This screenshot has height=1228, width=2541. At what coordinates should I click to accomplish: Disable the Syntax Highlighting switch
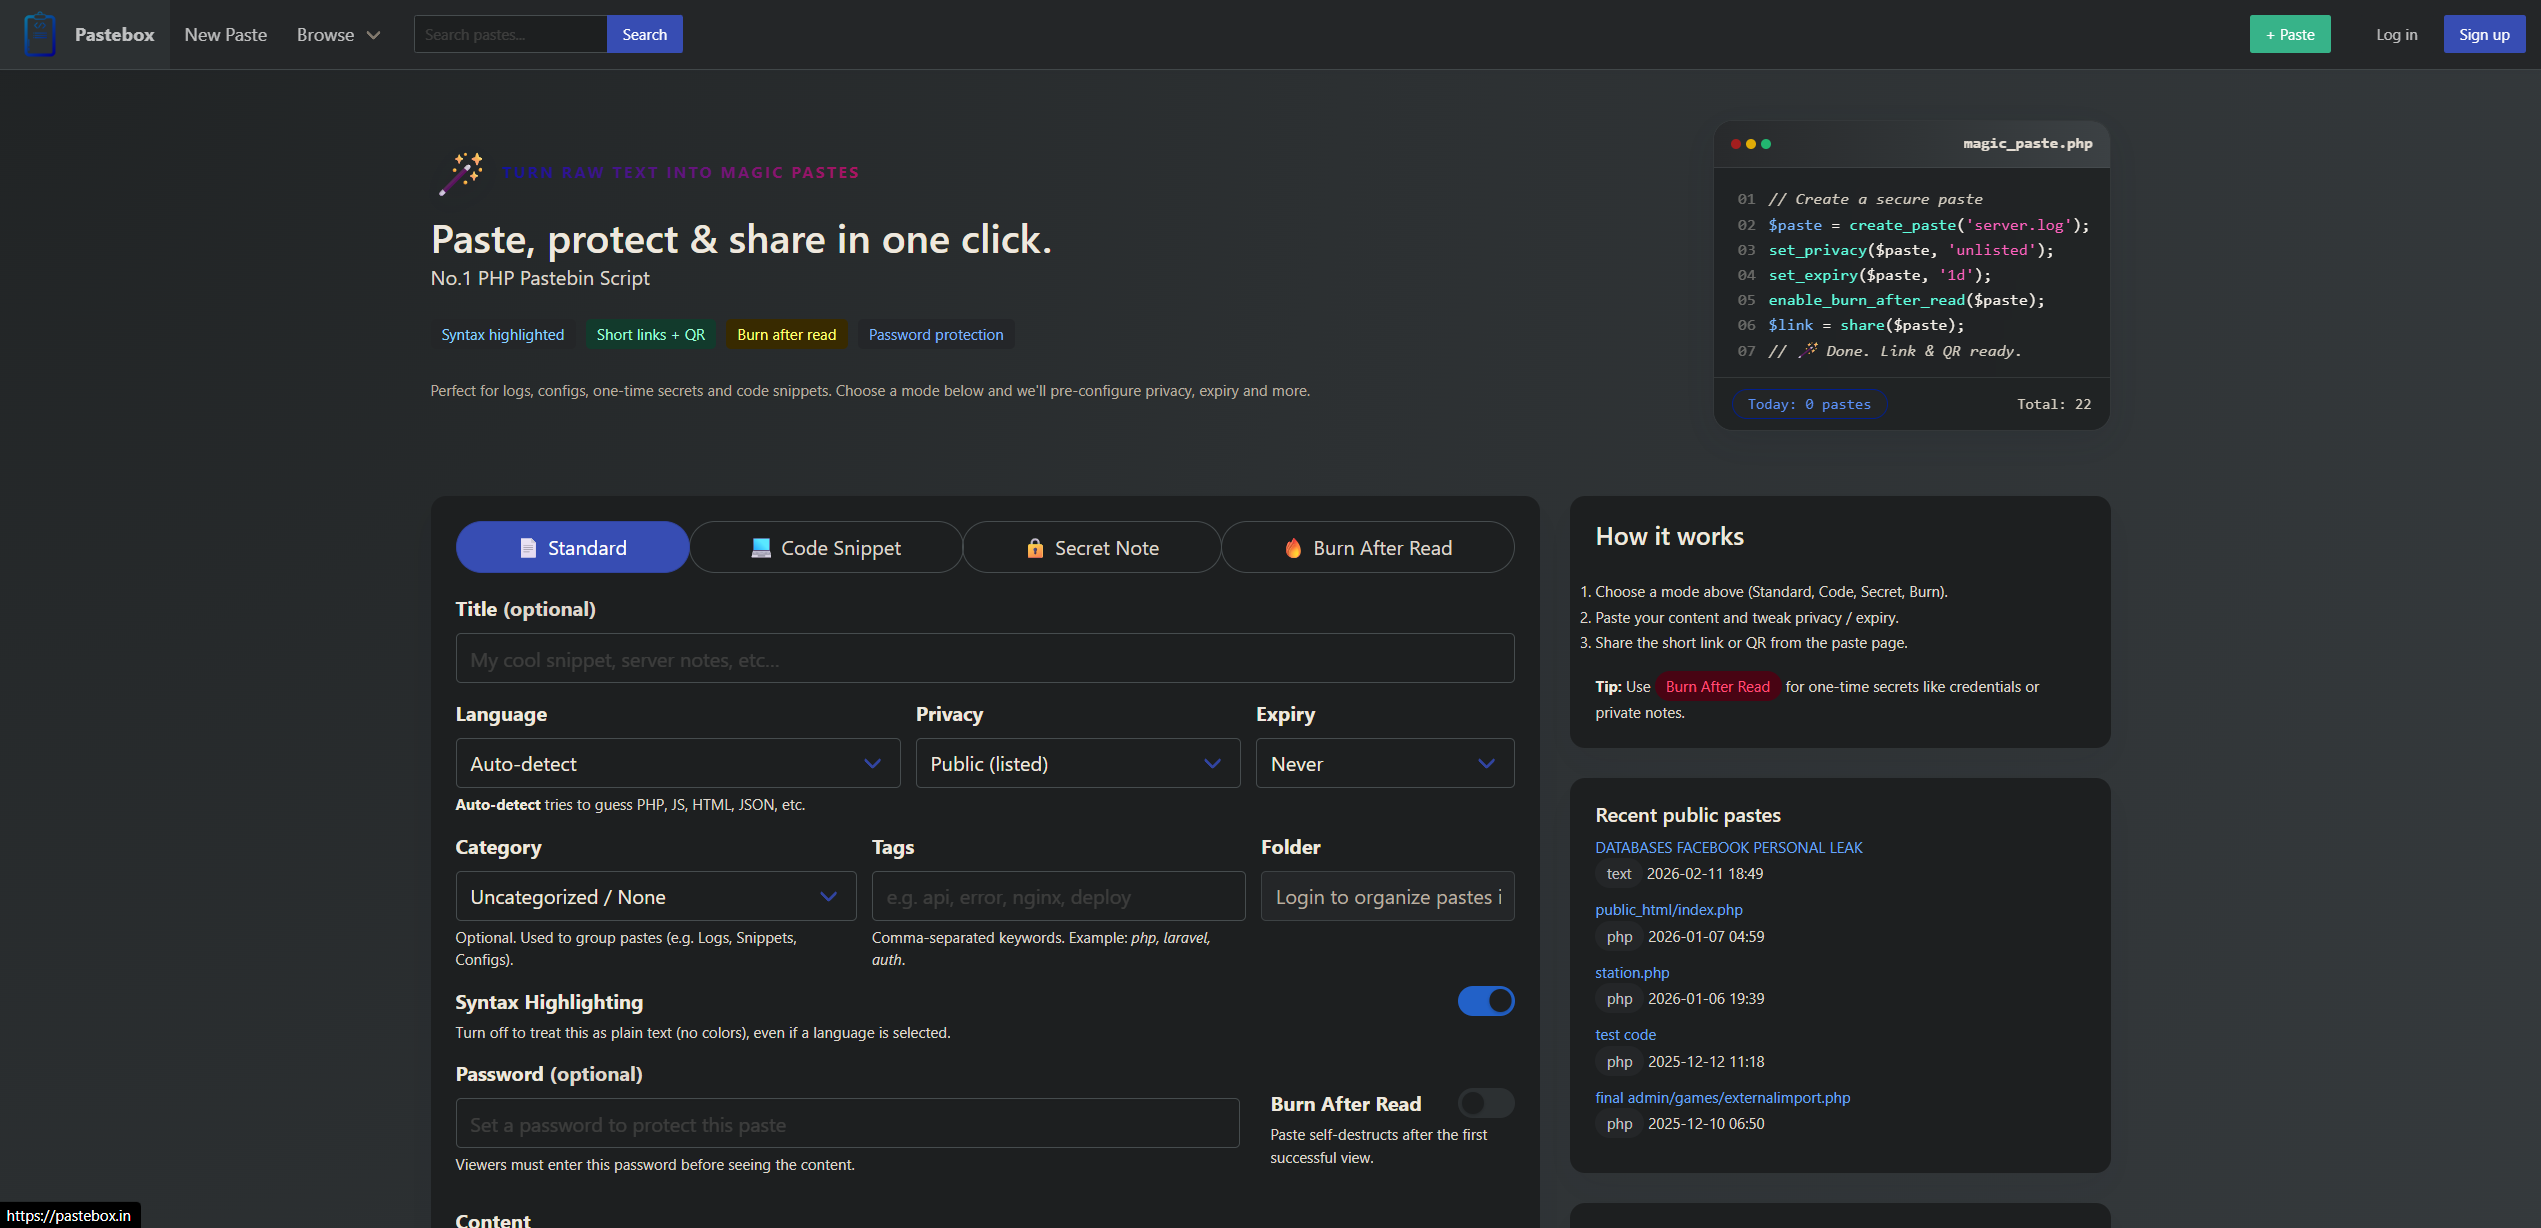point(1485,1001)
